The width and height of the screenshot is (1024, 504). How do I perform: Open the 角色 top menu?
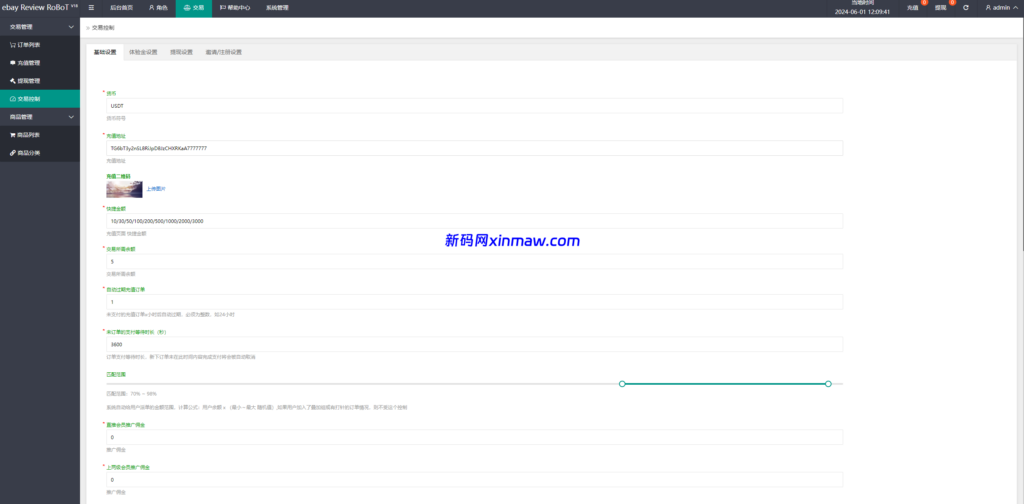coord(158,8)
